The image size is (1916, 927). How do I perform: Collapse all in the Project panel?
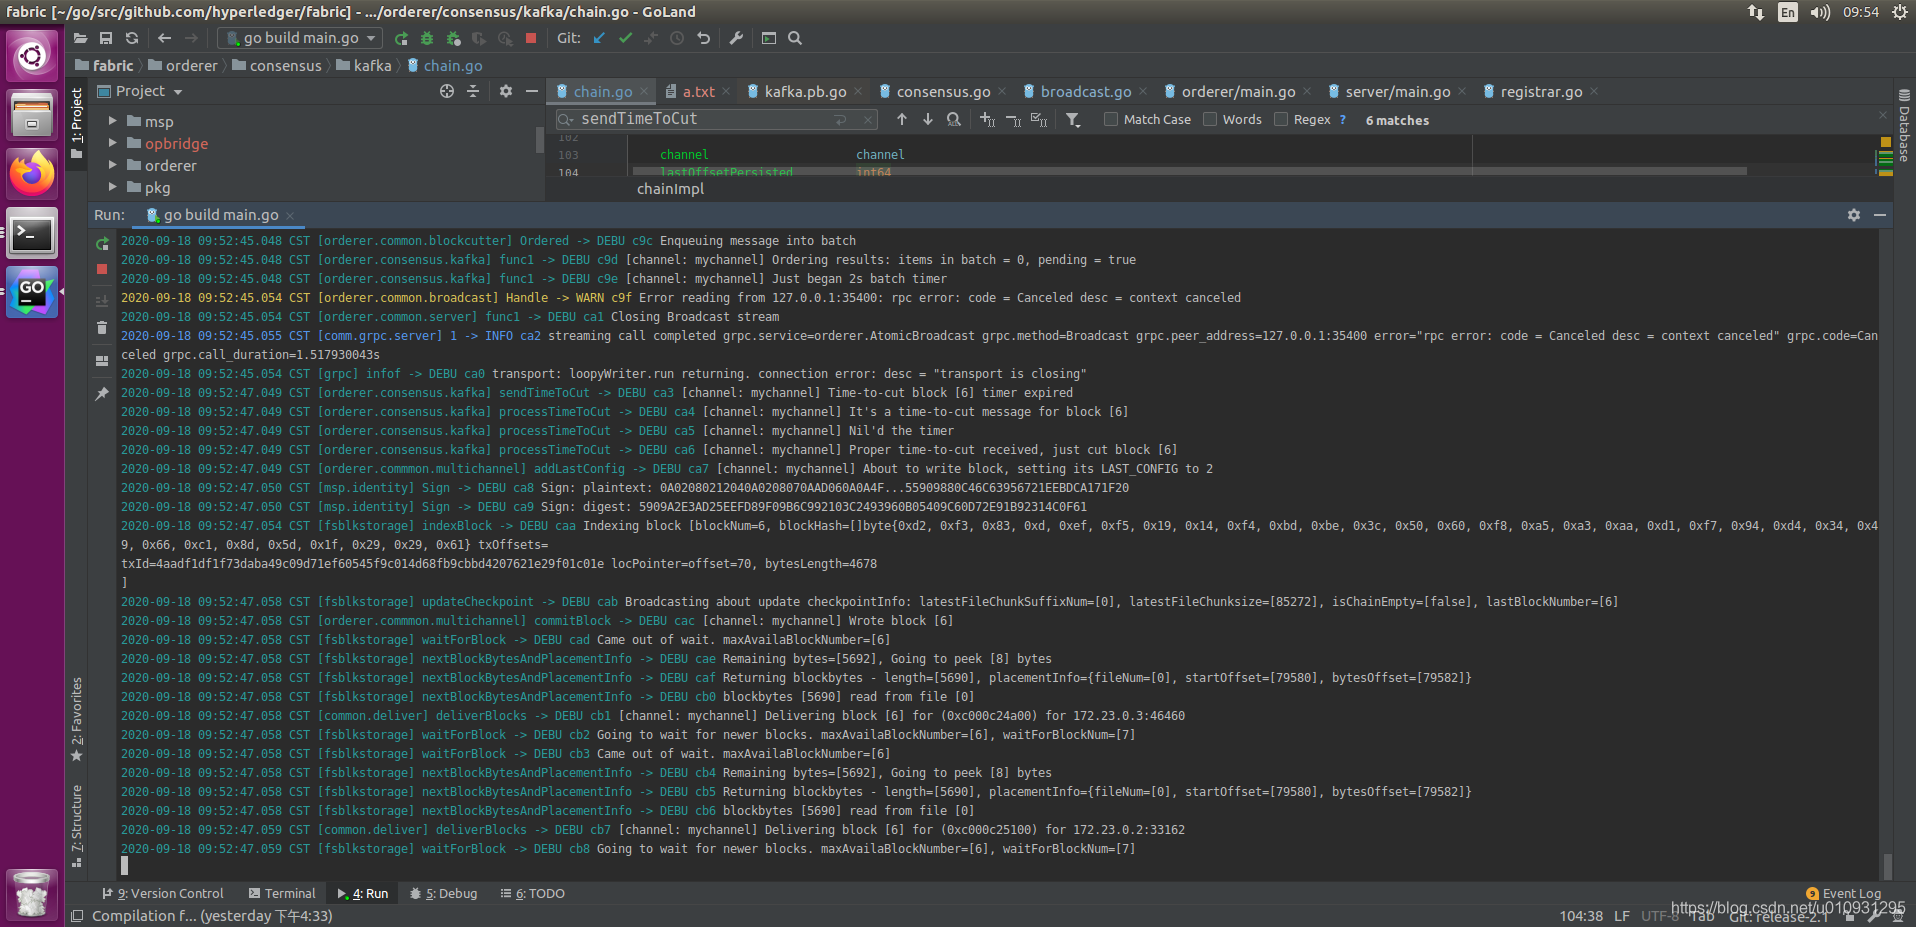click(x=473, y=91)
